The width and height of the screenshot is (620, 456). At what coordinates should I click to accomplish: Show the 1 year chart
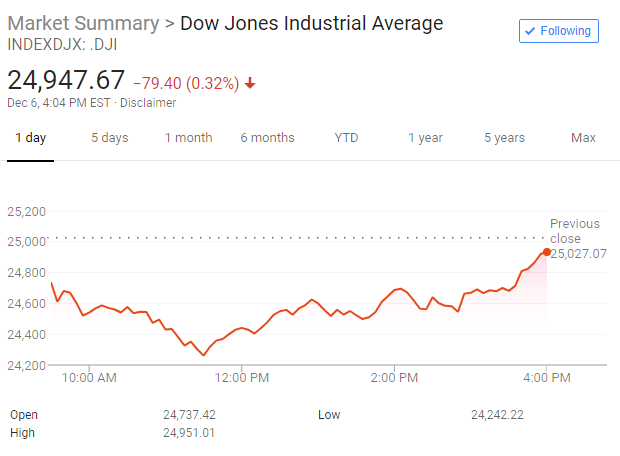tap(425, 138)
